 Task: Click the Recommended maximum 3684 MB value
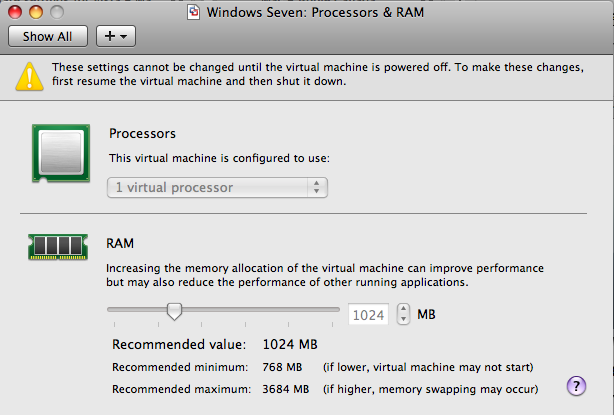[285, 389]
